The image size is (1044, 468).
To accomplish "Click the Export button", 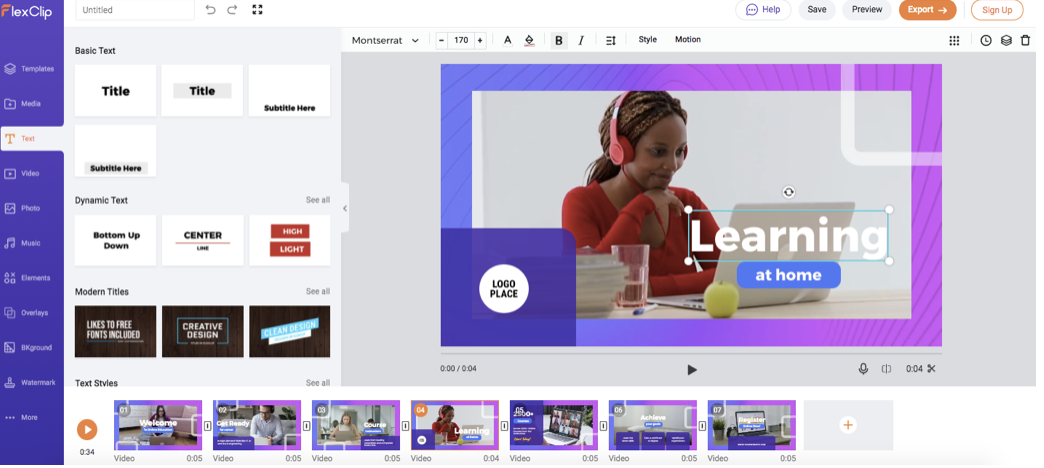I will [926, 10].
